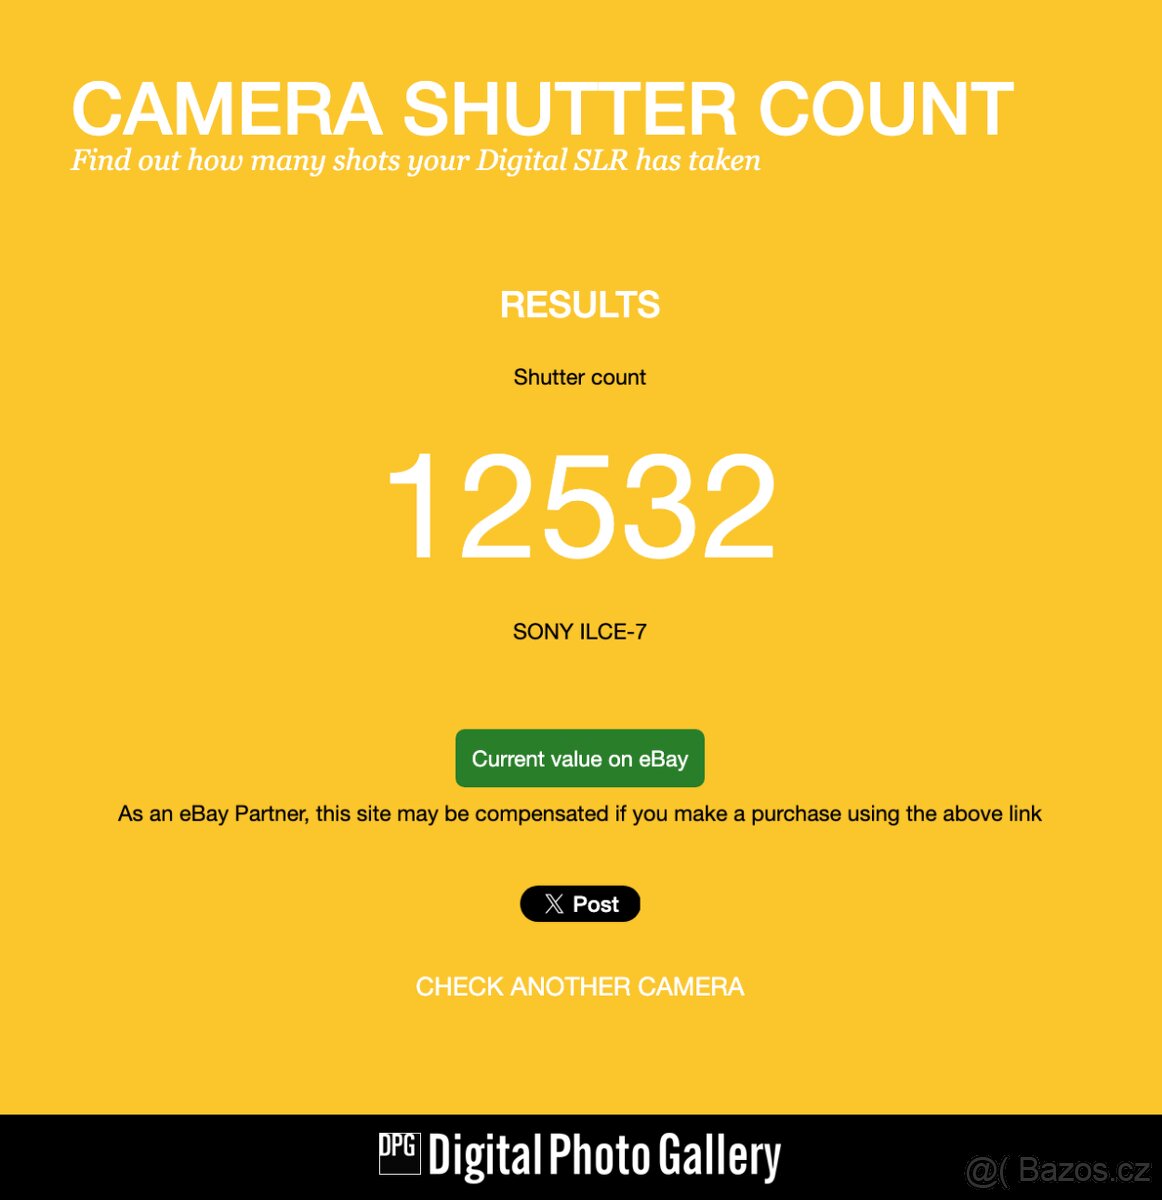Follow the CHECK ANOTHER CAMERA link

(580, 987)
